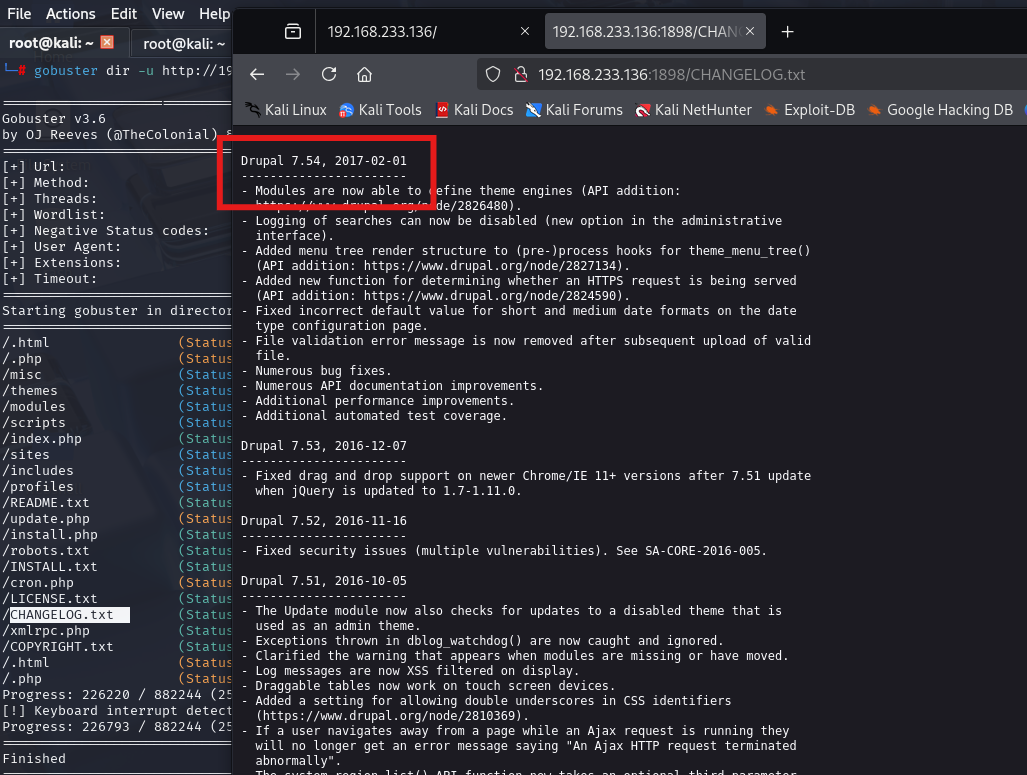The image size is (1027, 775).
Task: Open the terminal Help menu
Action: (x=214, y=14)
